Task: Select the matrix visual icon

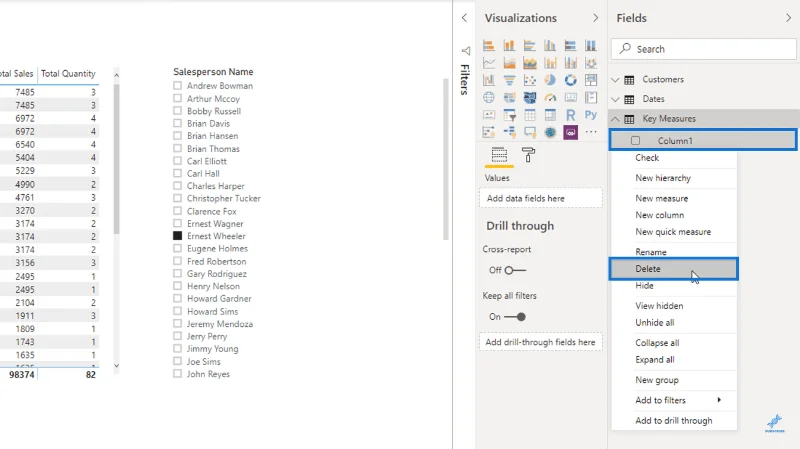Action: pyautogui.click(x=550, y=115)
